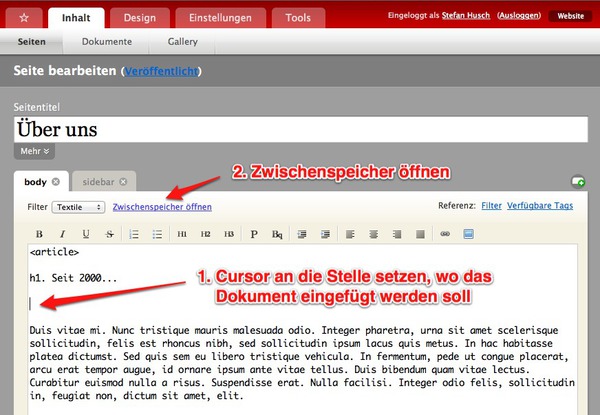
Task: Insert a link with the chain icon
Action: (x=445, y=234)
